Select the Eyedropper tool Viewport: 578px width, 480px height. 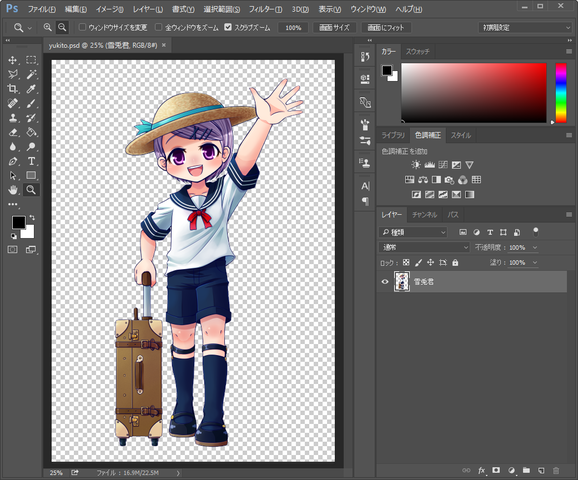31,89
